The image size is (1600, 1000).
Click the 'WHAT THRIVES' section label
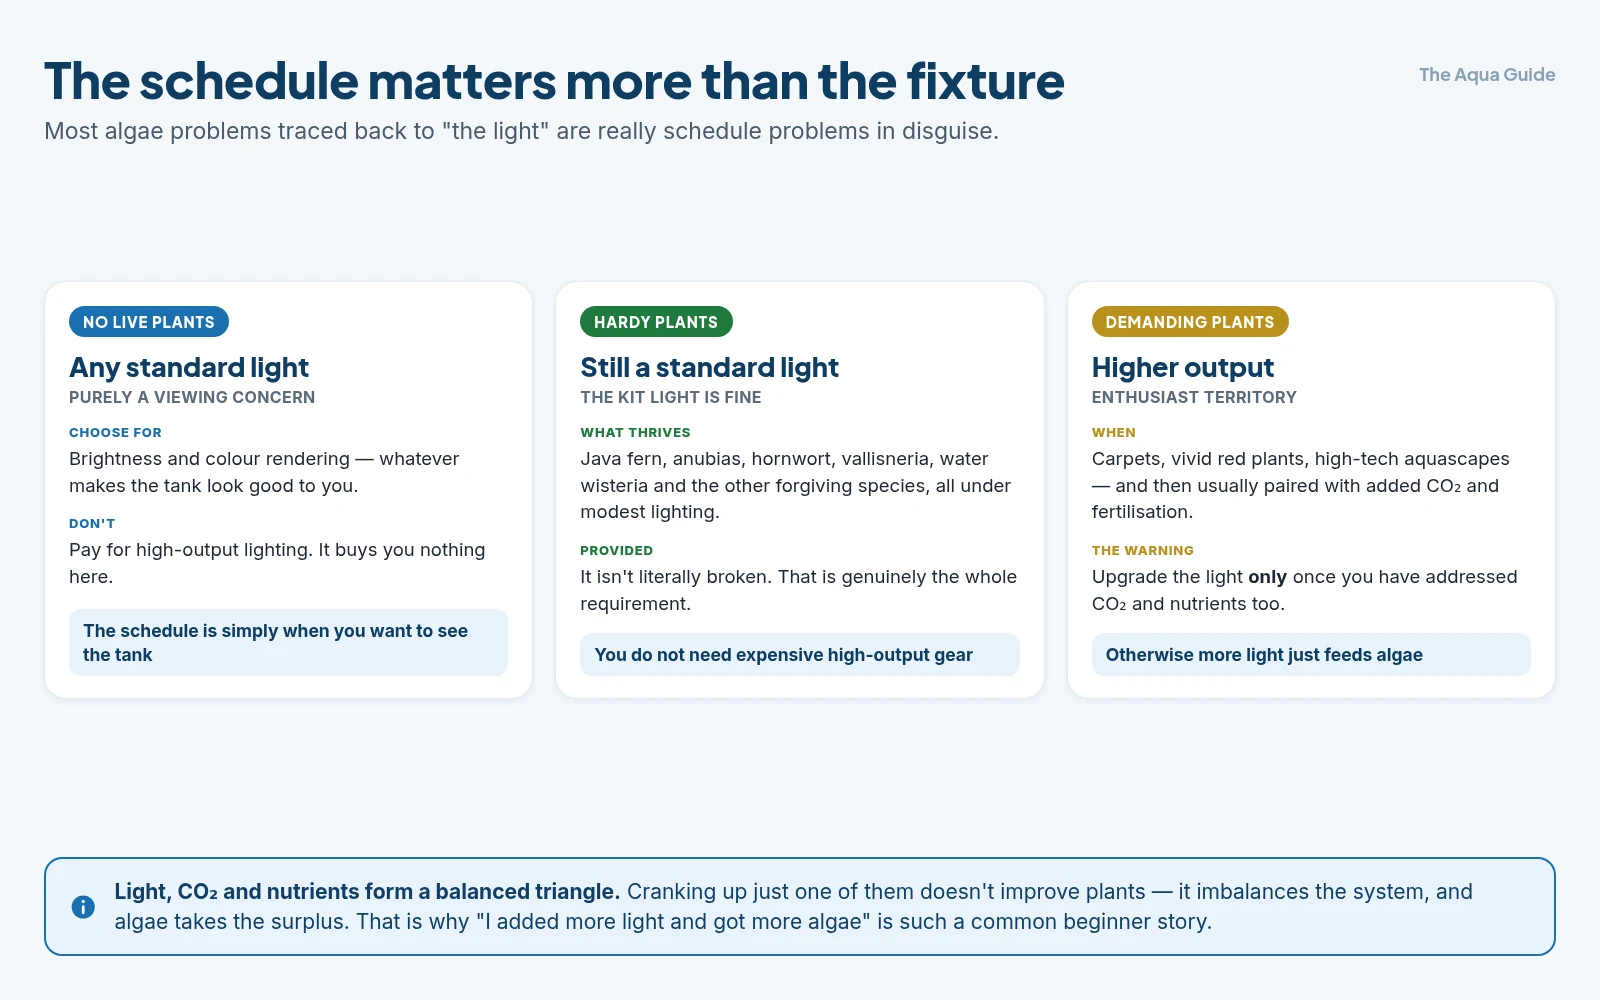click(x=635, y=433)
